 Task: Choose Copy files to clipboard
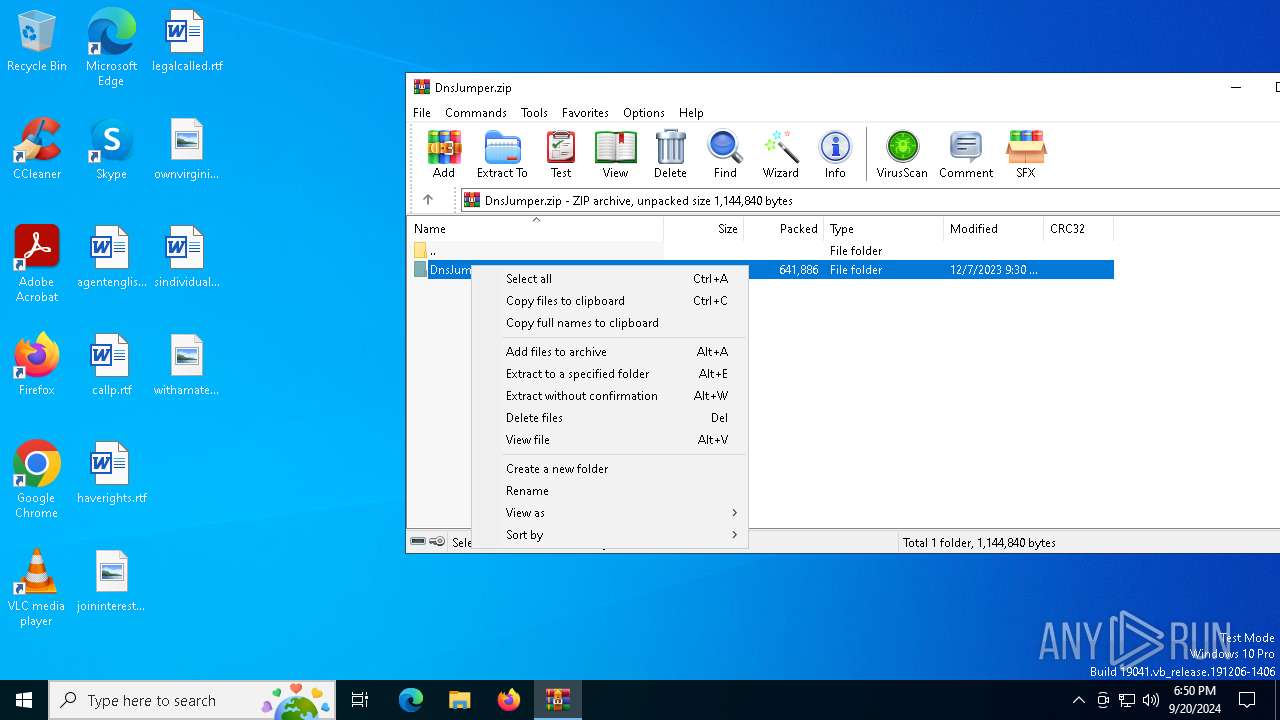[x=610, y=301]
